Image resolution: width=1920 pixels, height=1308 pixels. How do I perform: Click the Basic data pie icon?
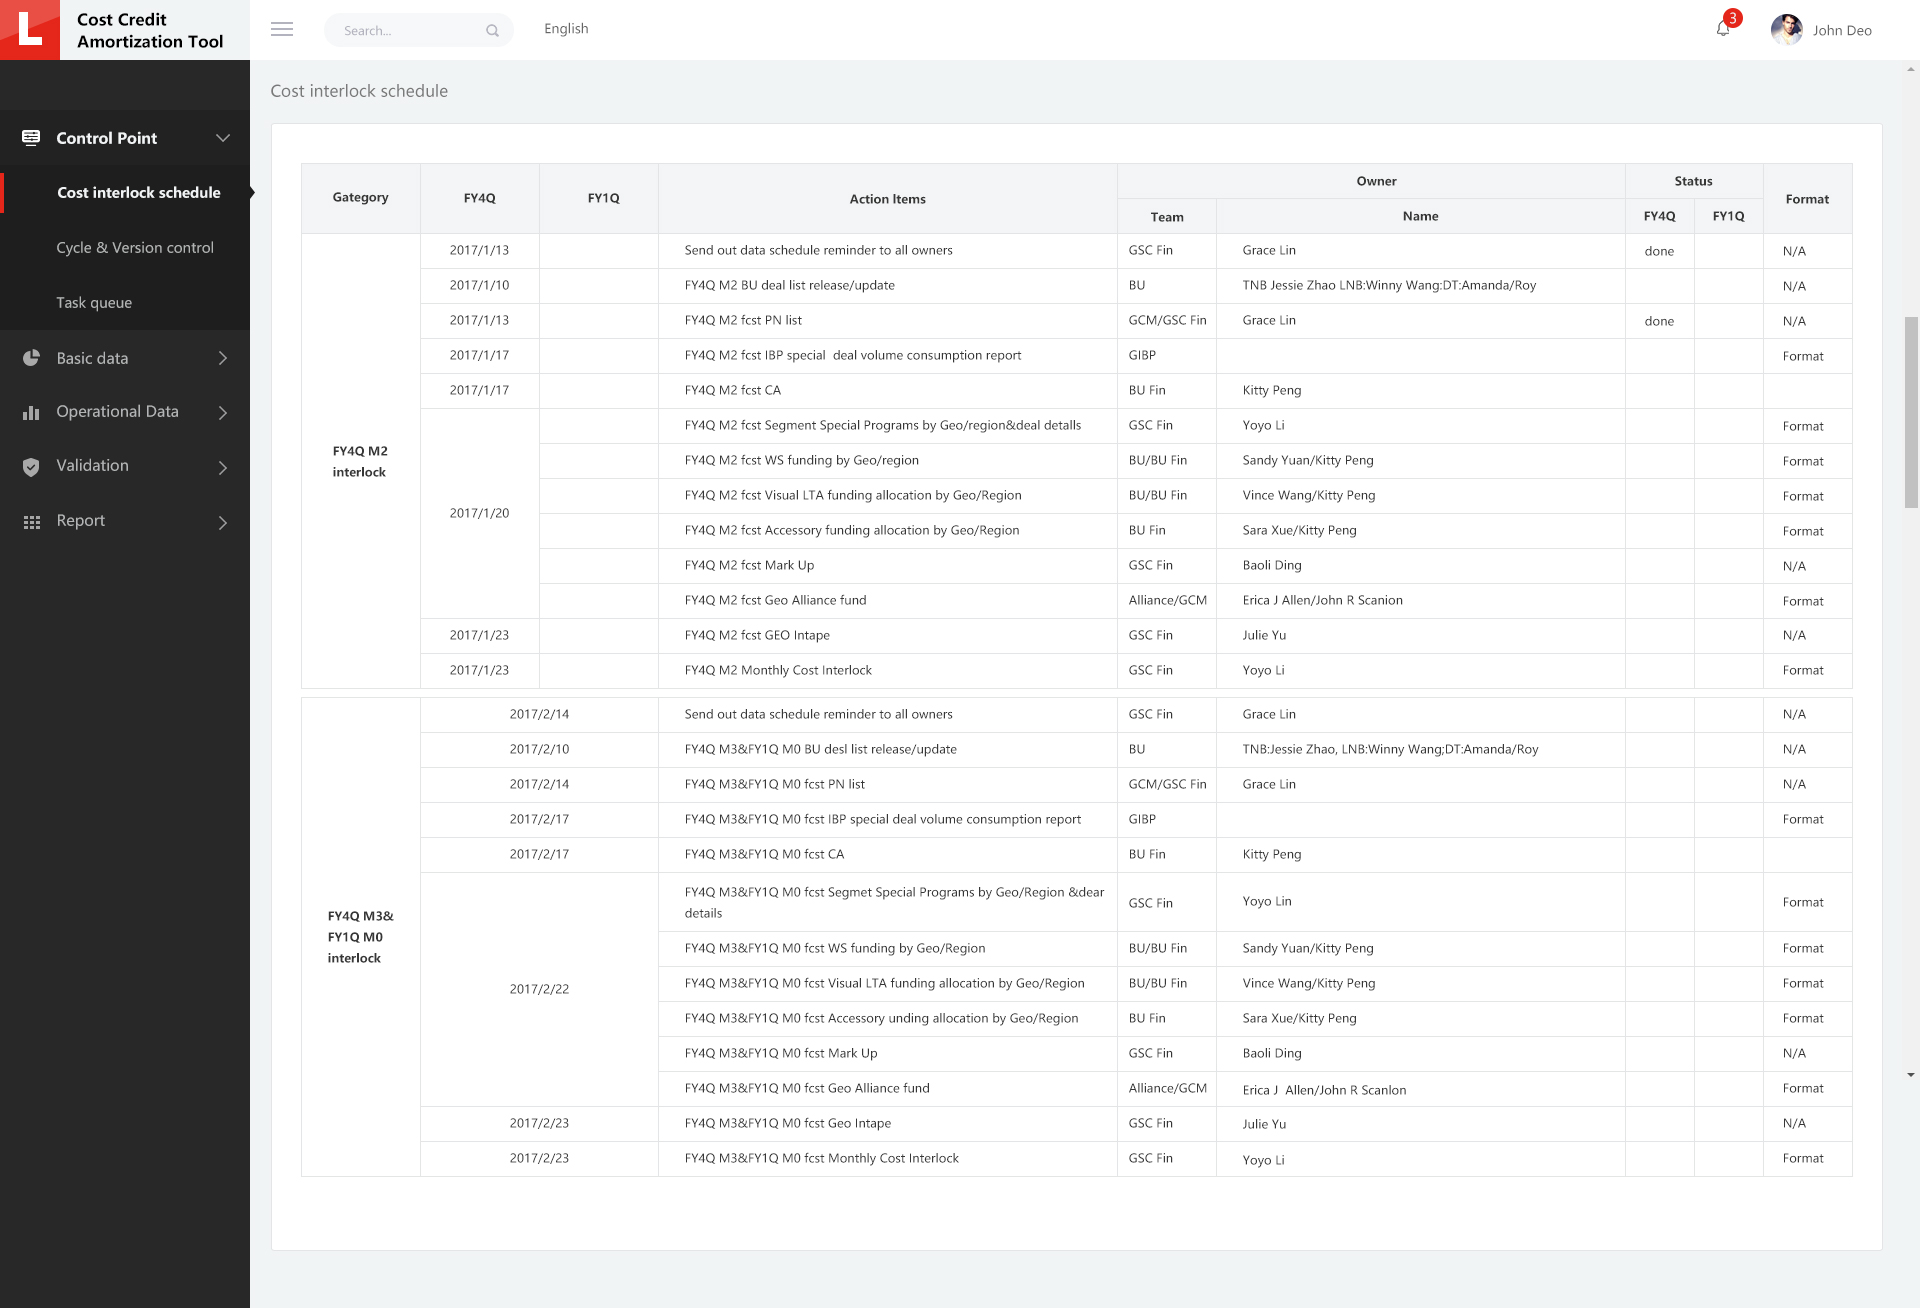click(31, 358)
